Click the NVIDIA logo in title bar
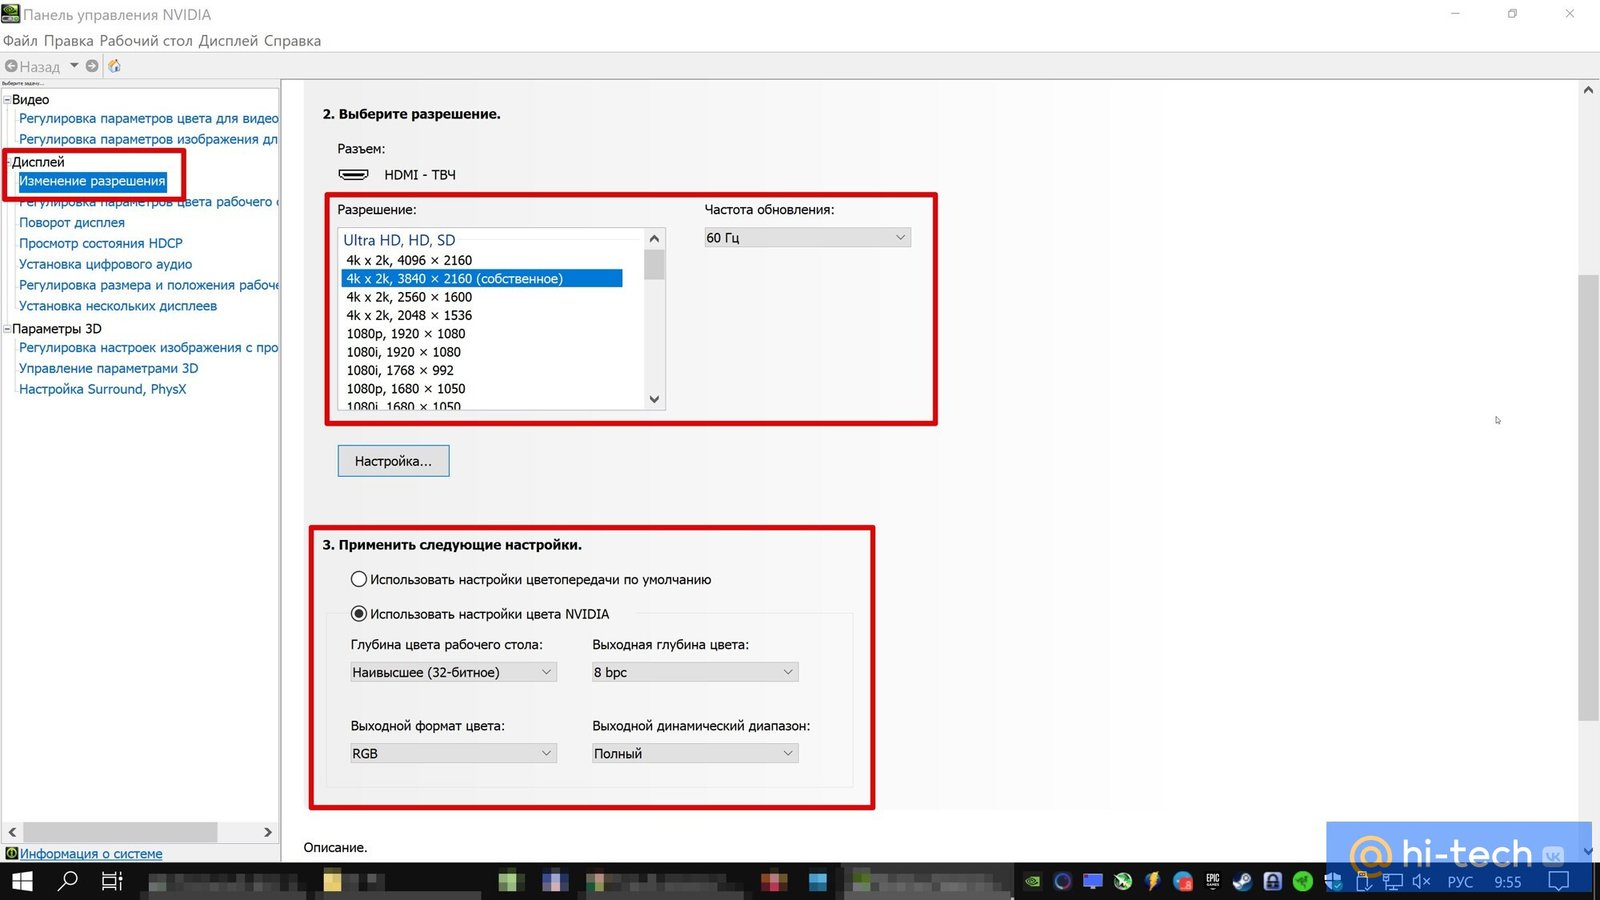 pos(11,14)
